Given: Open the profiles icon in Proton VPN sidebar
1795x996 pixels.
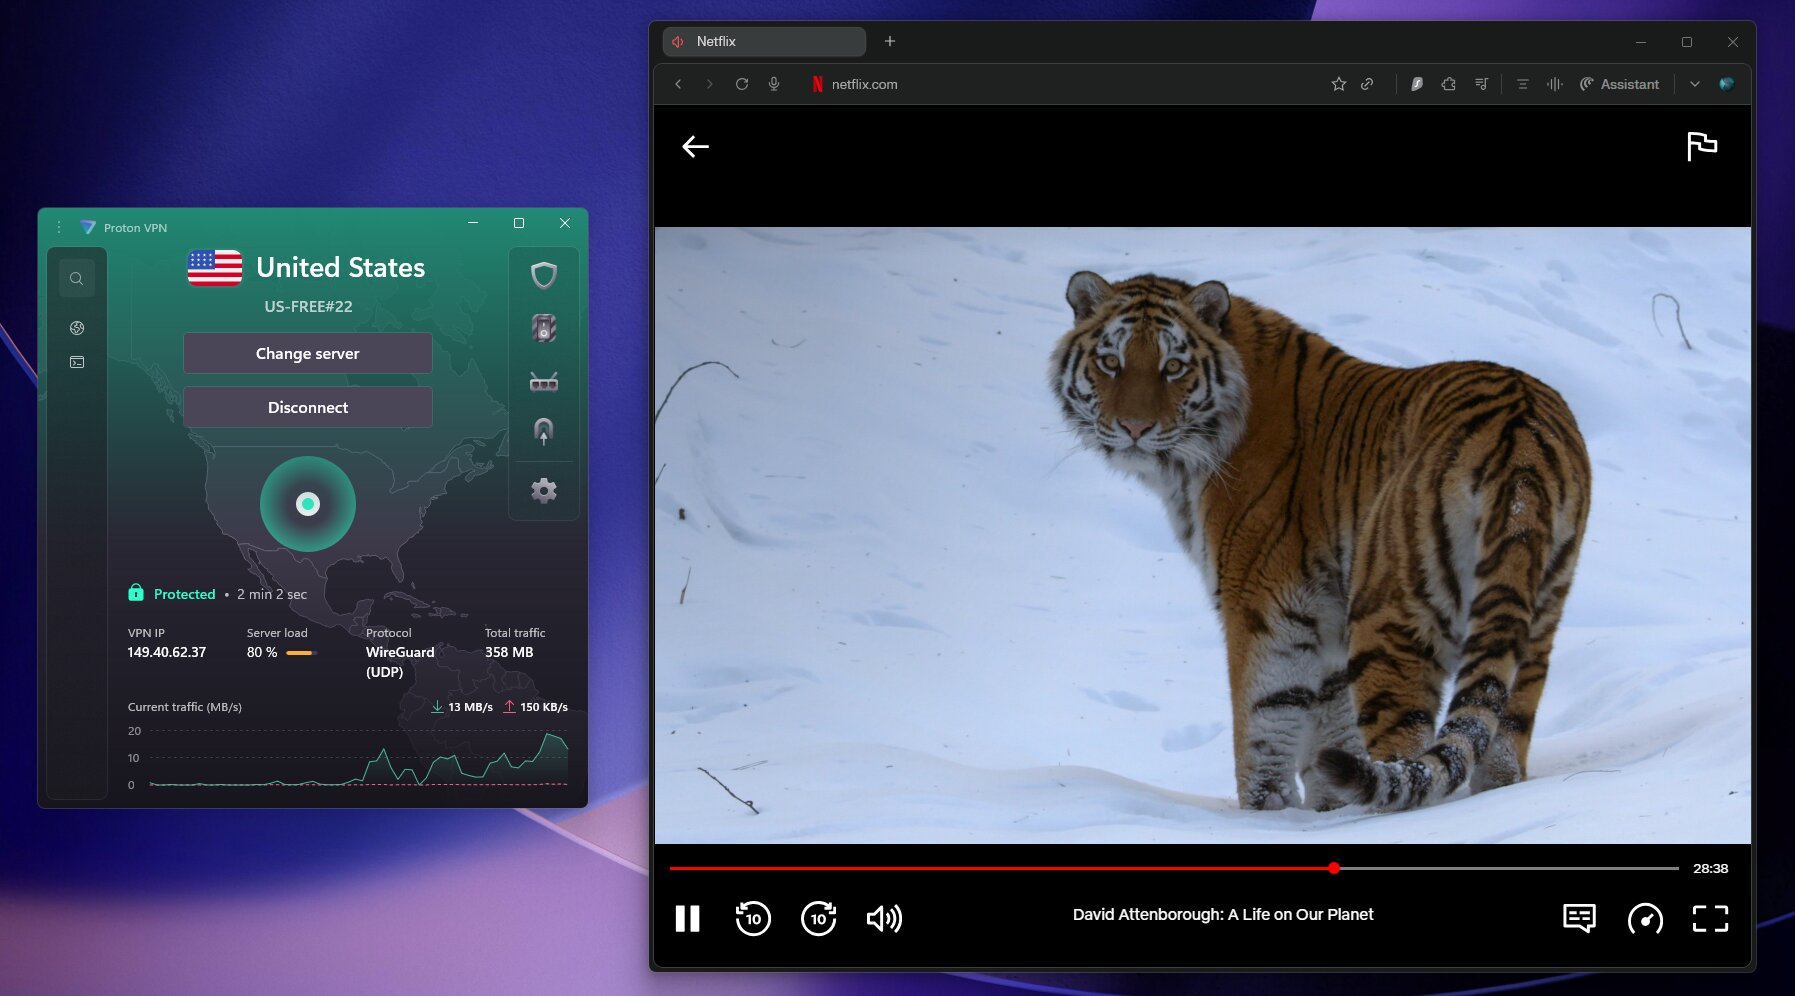Looking at the screenshot, I should point(77,362).
